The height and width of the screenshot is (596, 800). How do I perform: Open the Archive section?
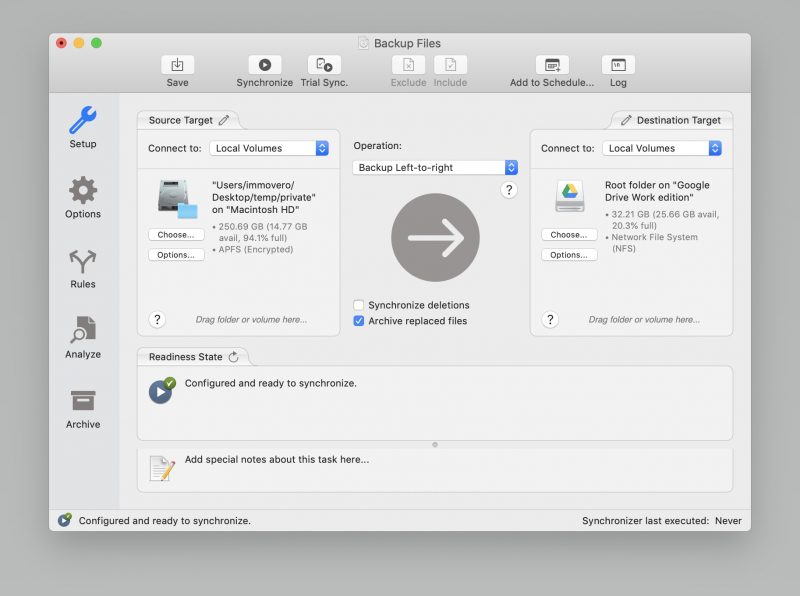click(x=83, y=409)
